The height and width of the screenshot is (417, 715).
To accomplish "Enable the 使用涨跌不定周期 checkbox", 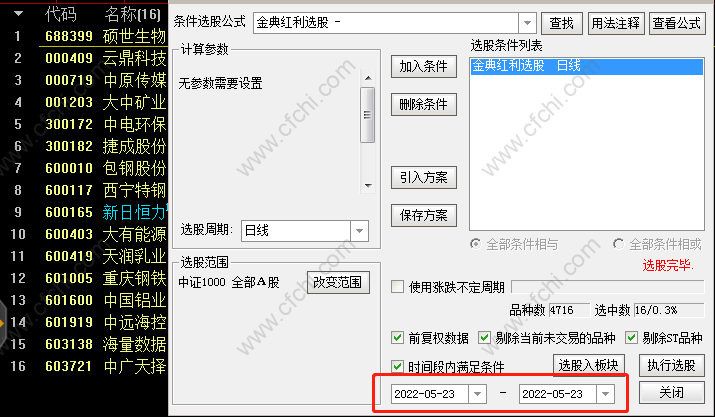I will (397, 287).
